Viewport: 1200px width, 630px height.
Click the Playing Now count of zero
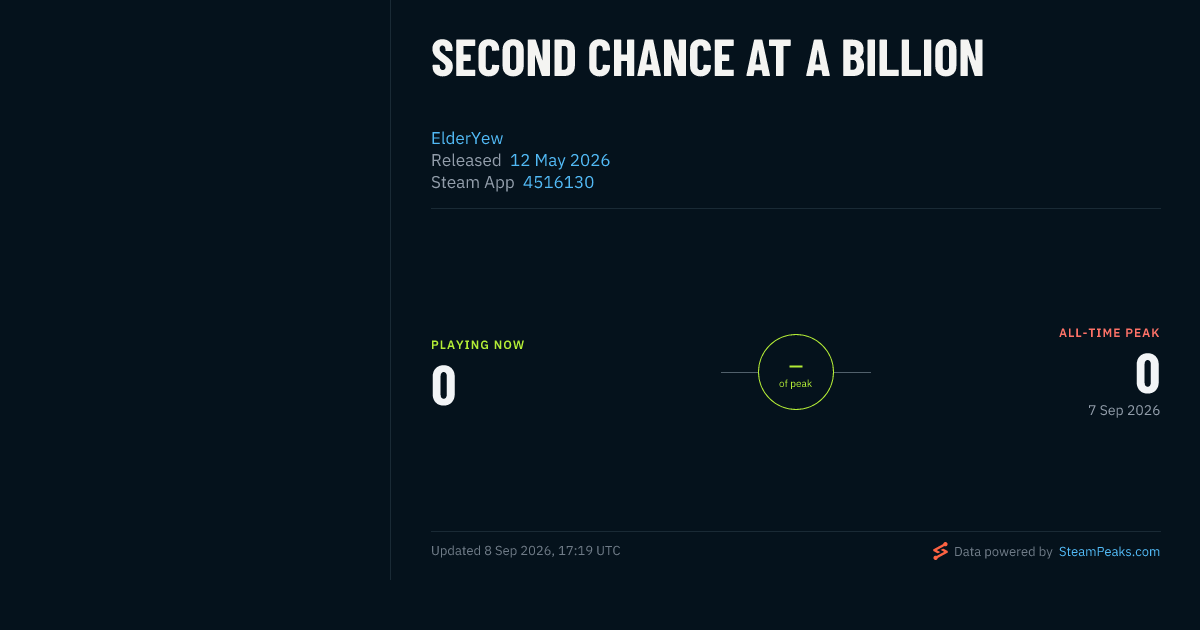tap(444, 386)
